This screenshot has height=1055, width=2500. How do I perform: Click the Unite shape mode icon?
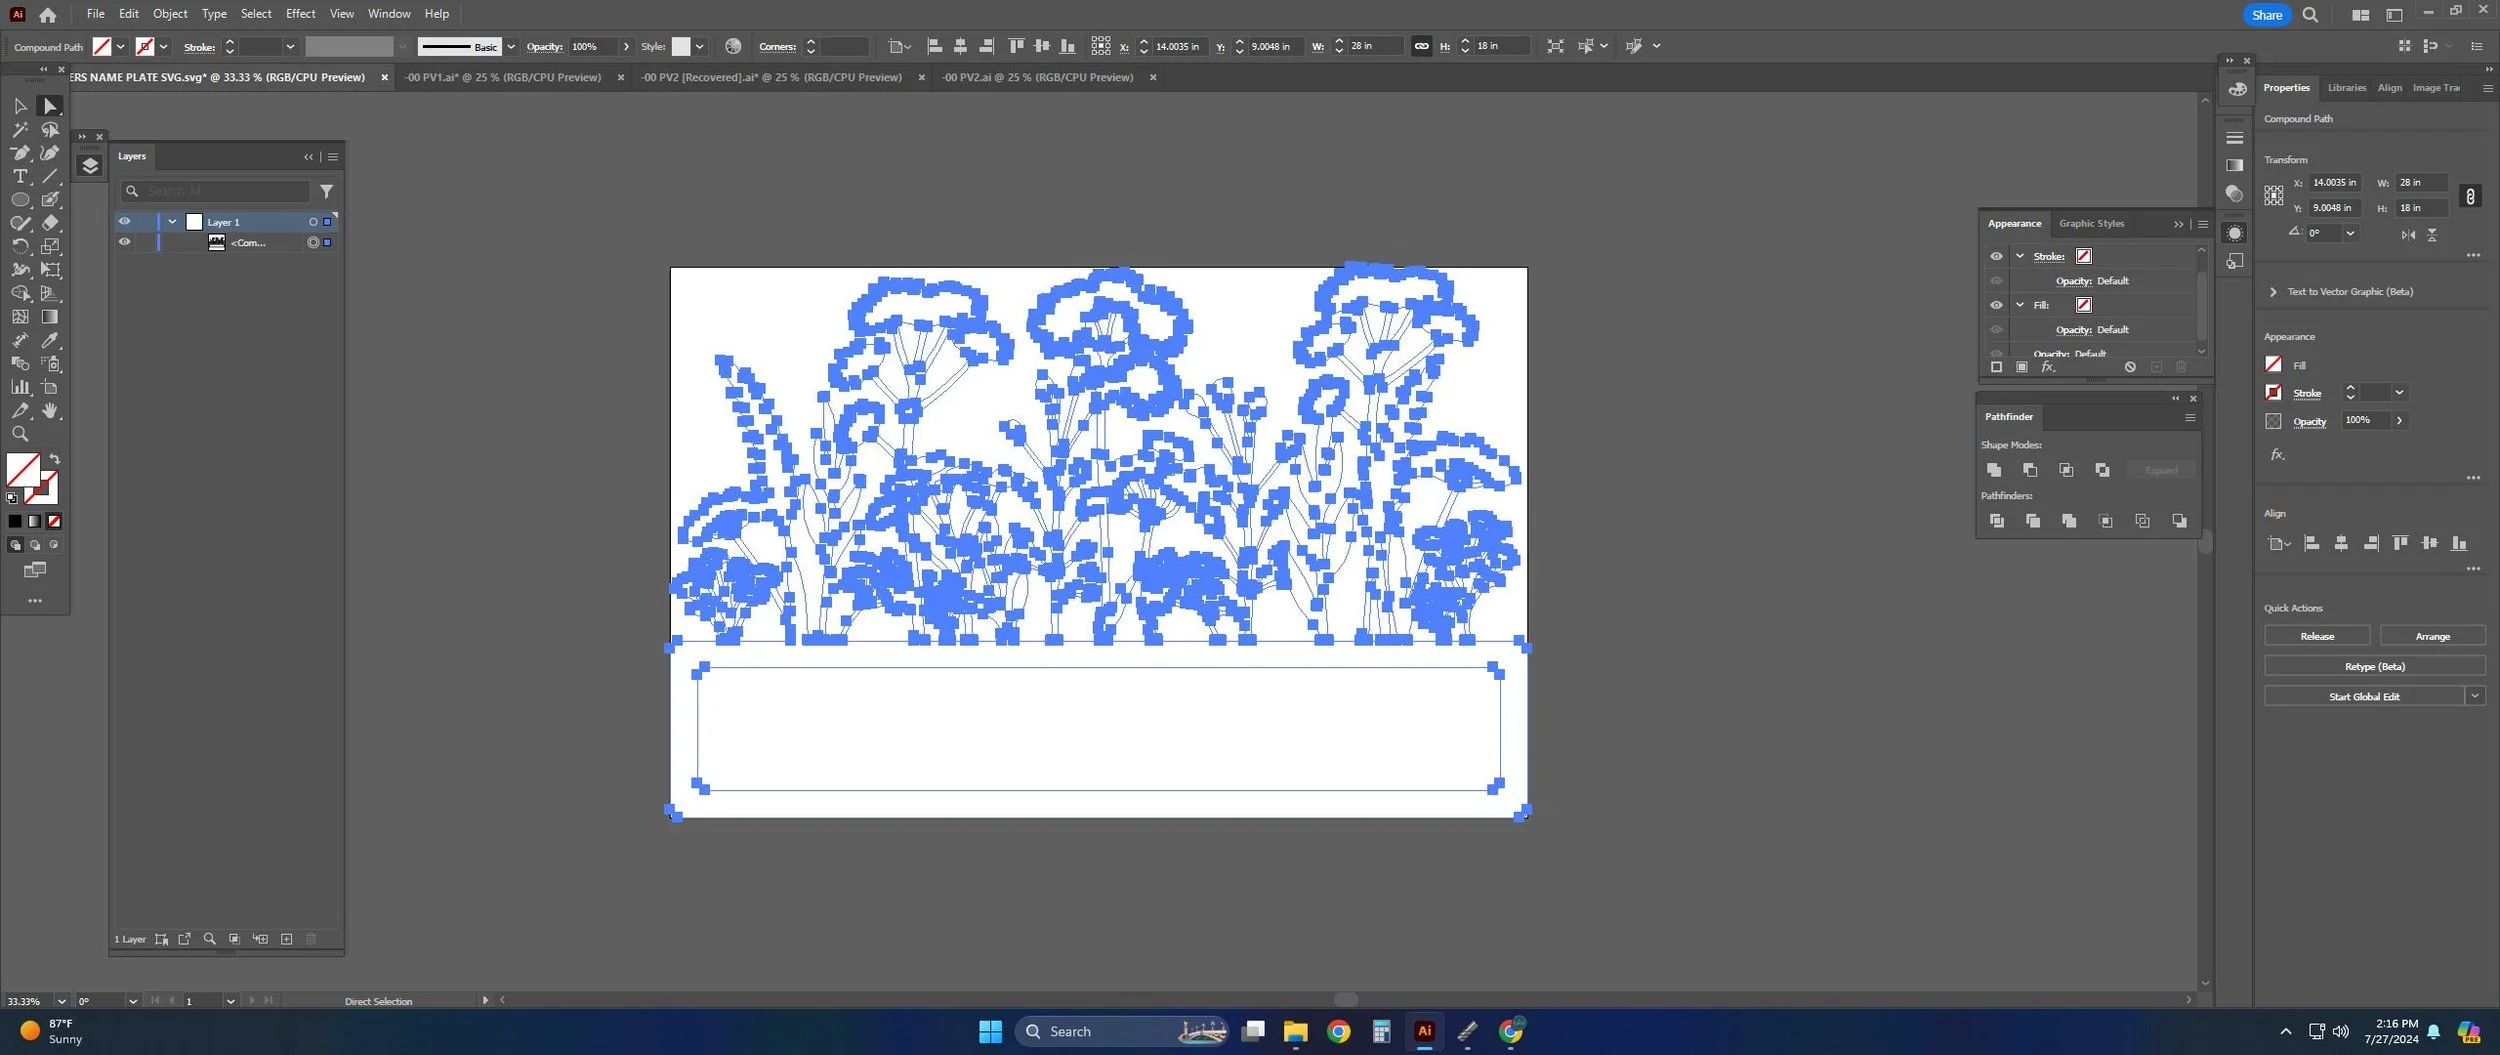1994,470
